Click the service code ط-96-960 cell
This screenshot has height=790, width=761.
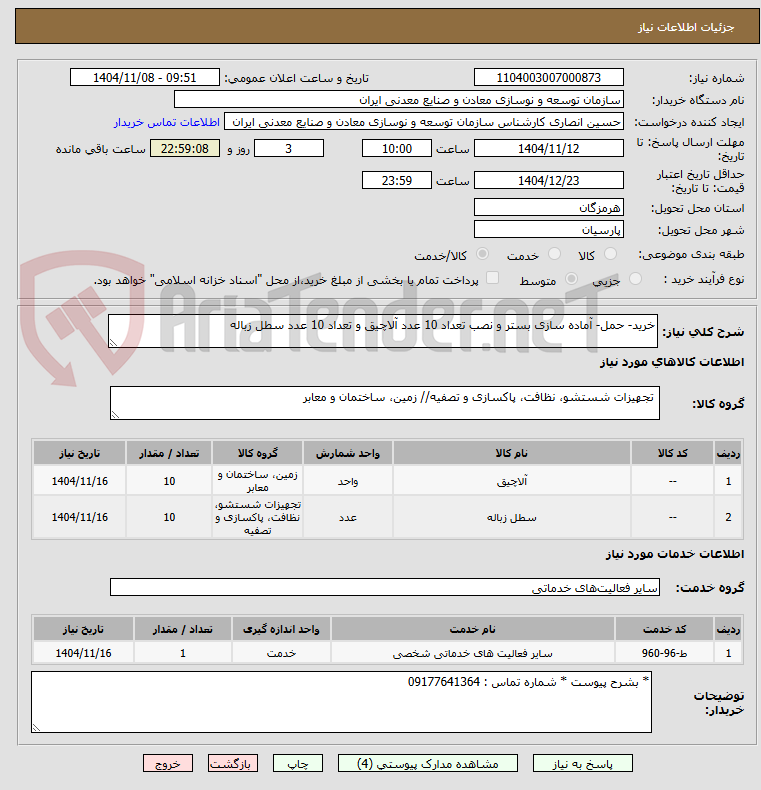click(664, 653)
